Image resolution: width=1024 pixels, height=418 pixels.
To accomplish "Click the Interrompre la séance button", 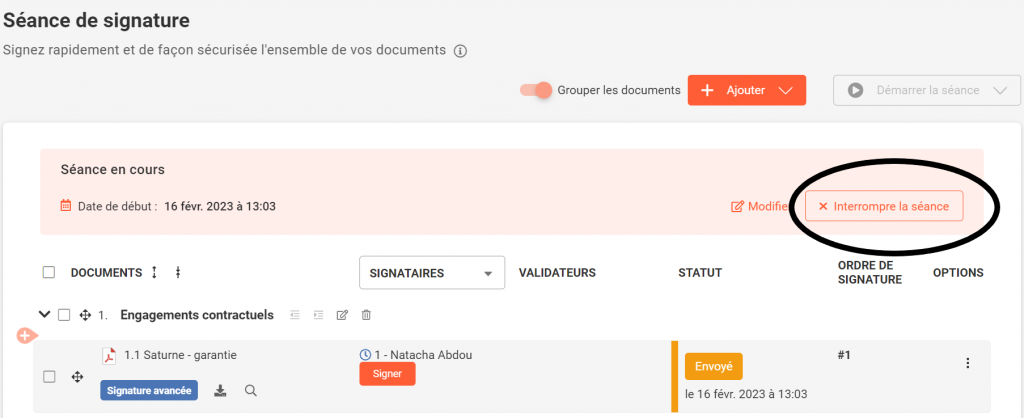I will (x=883, y=206).
